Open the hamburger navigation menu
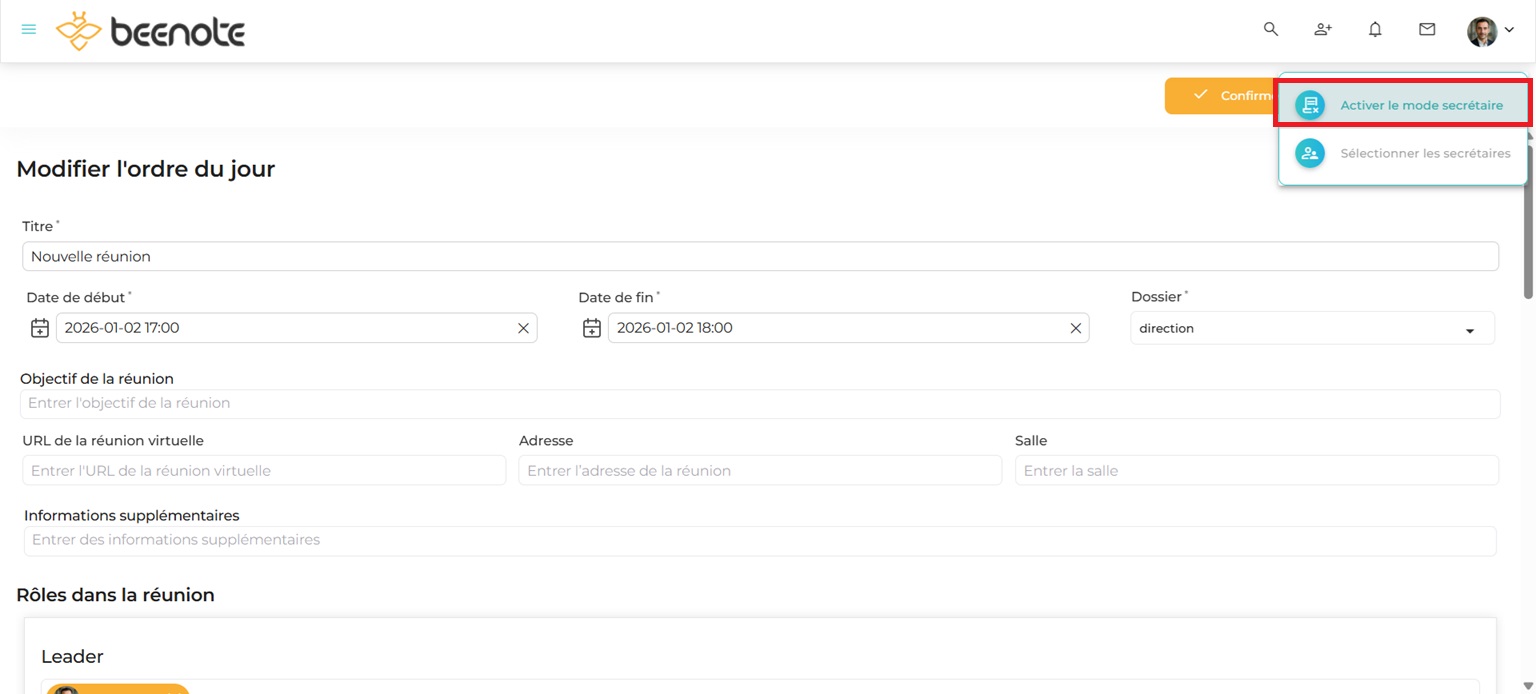This screenshot has height=694, width=1536. pos(29,30)
